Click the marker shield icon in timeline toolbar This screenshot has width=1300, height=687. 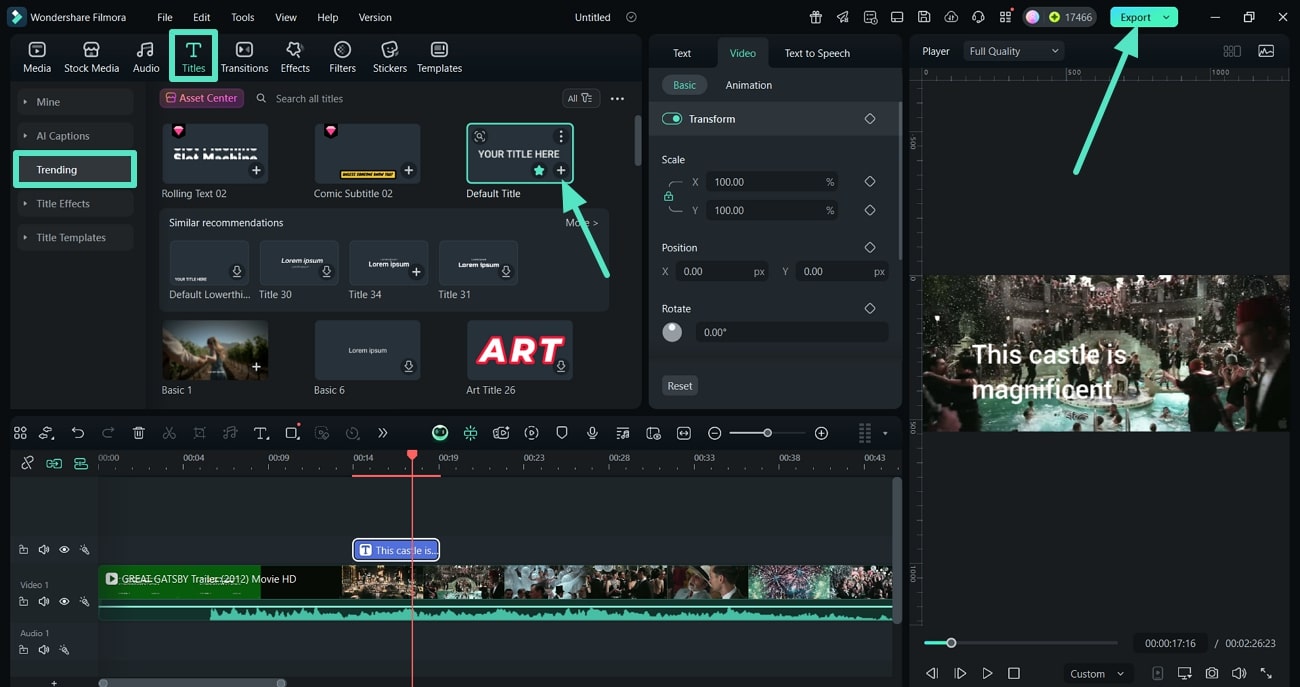coord(562,433)
